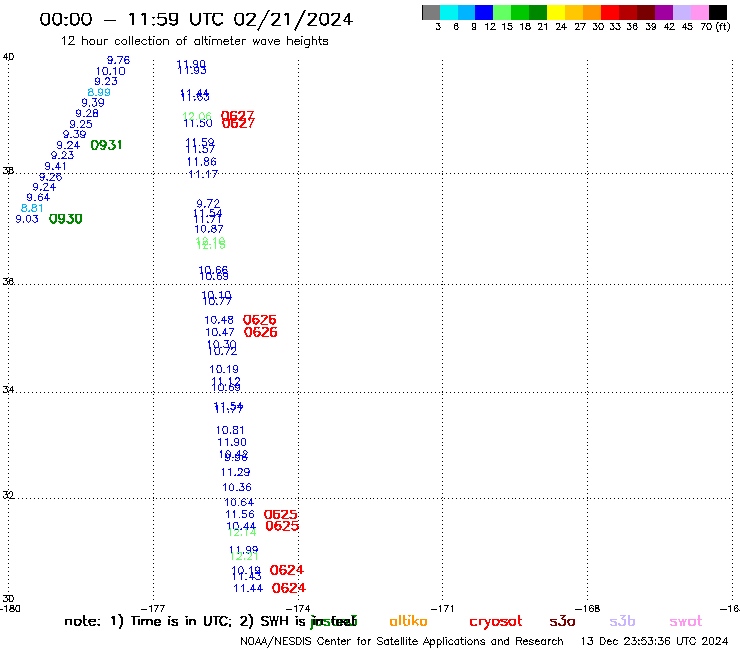Click the wave height value 11.90
This screenshot has height=650, width=740.
pyautogui.click(x=232, y=442)
